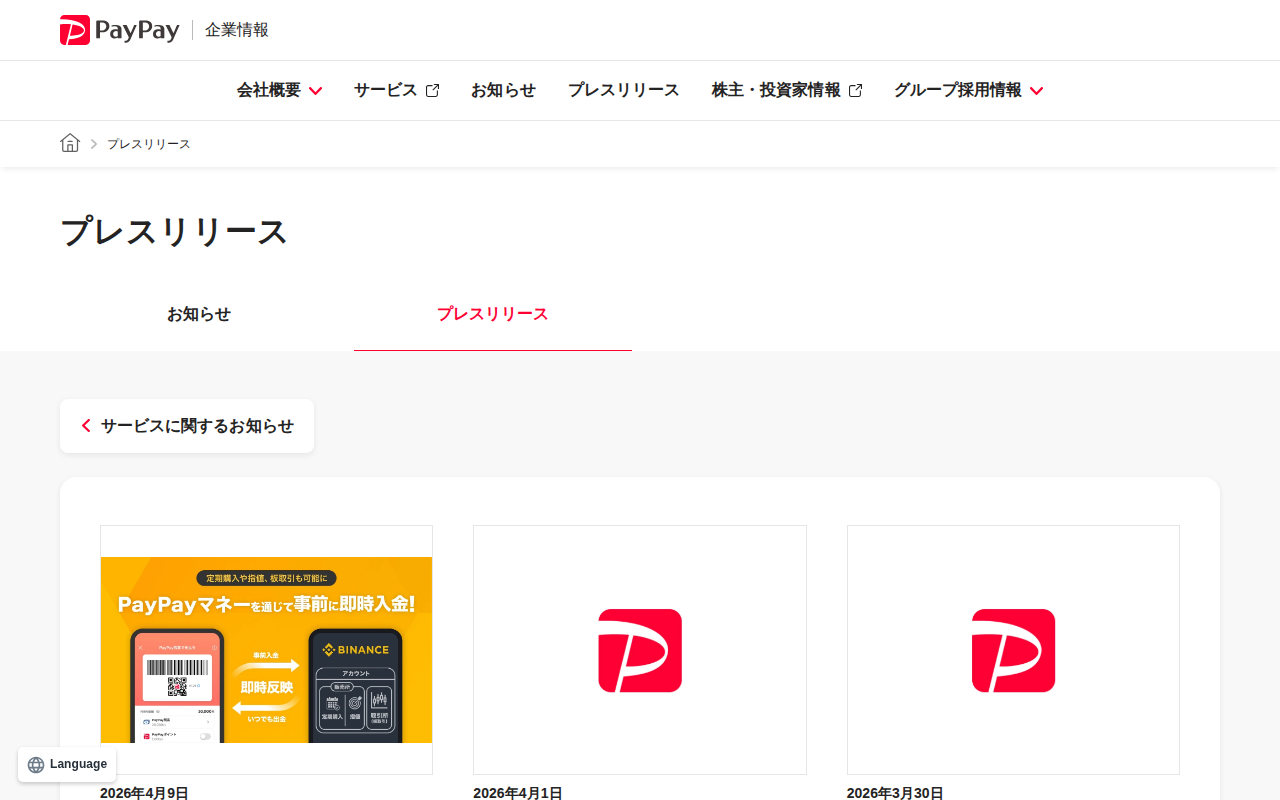1280x800 pixels.
Task: Open プレスリリース in the top navigation bar
Action: (624, 90)
